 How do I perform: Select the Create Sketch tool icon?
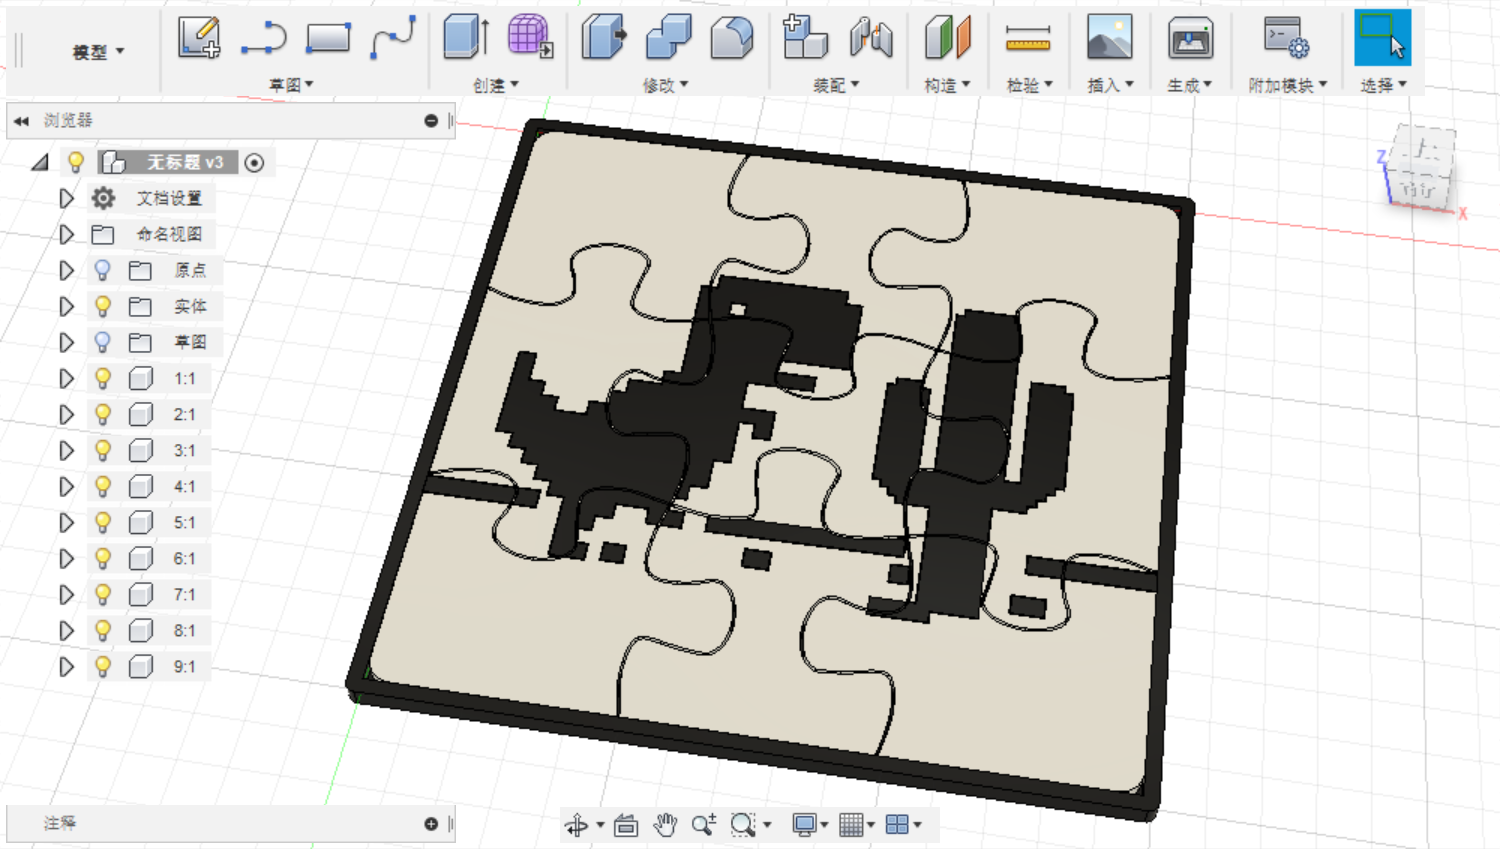coord(199,38)
